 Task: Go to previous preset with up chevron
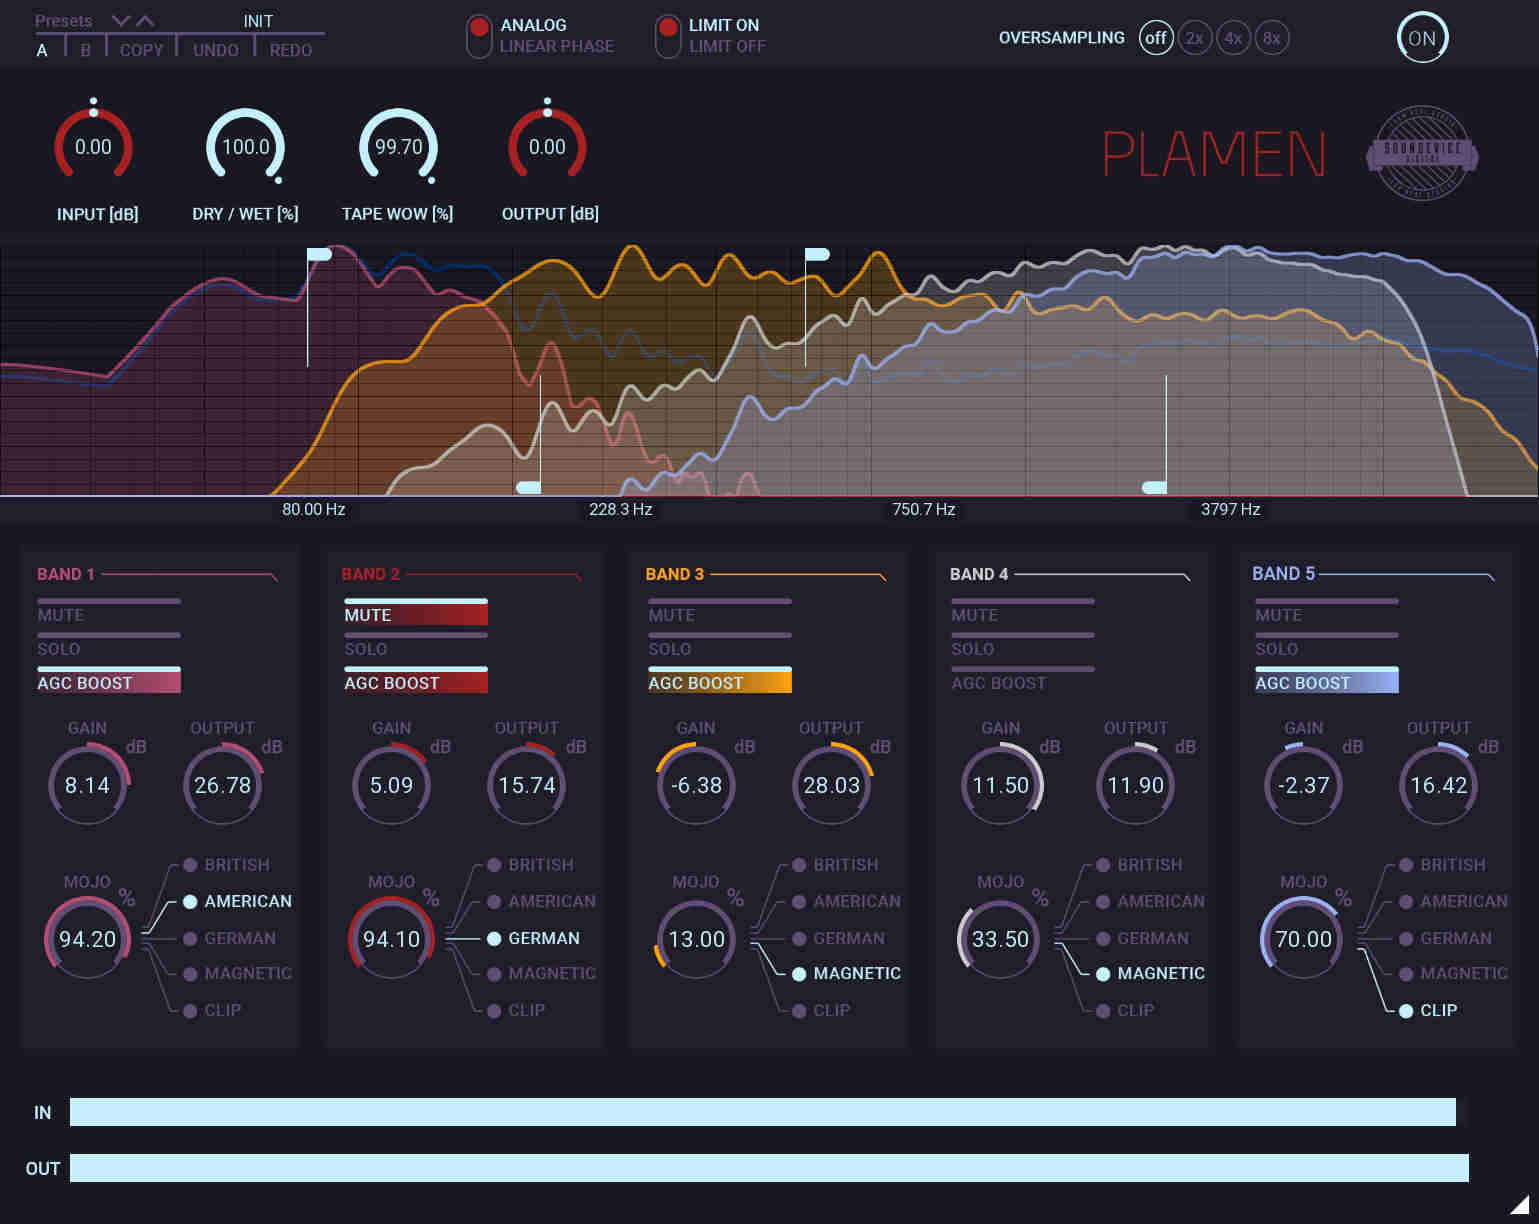(146, 21)
